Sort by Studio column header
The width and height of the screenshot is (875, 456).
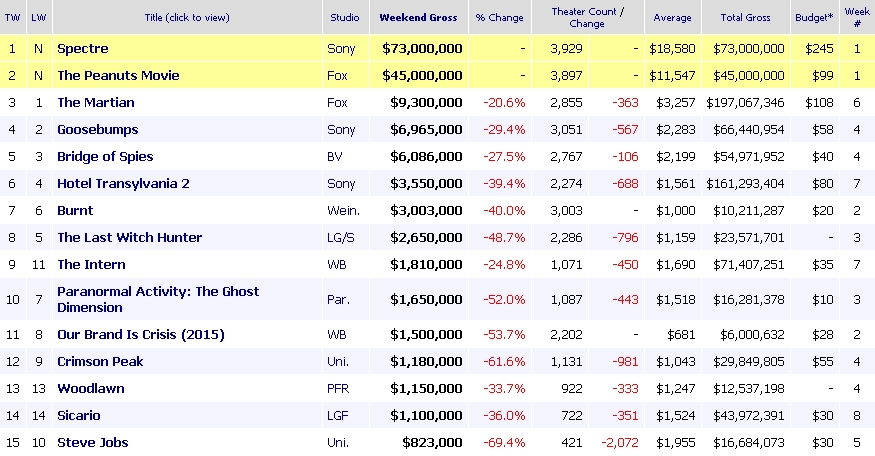click(x=345, y=17)
